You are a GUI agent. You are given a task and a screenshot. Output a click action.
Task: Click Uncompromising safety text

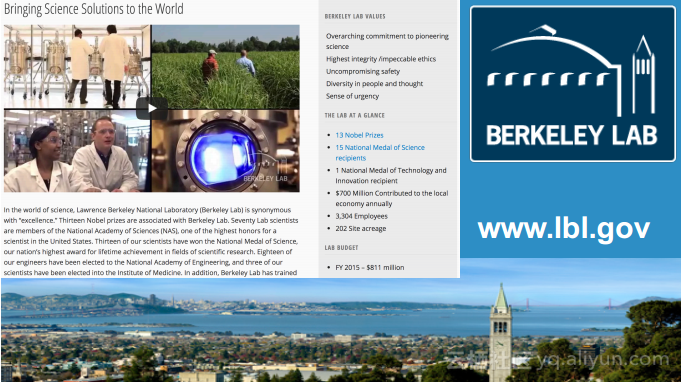(363, 72)
